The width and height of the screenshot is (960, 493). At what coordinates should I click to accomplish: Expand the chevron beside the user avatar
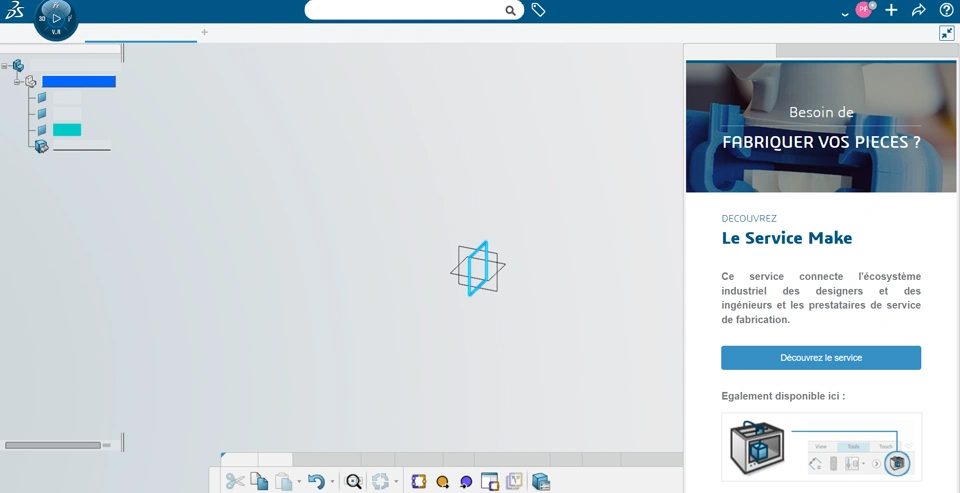point(846,13)
